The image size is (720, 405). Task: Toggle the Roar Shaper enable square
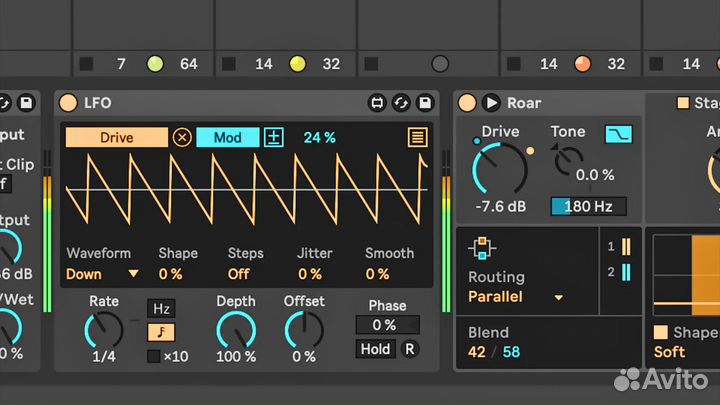coord(660,332)
